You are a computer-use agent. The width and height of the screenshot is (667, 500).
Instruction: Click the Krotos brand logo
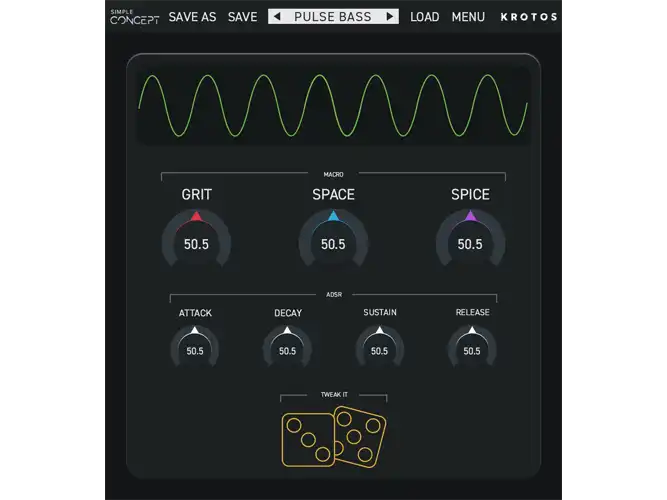coord(529,17)
